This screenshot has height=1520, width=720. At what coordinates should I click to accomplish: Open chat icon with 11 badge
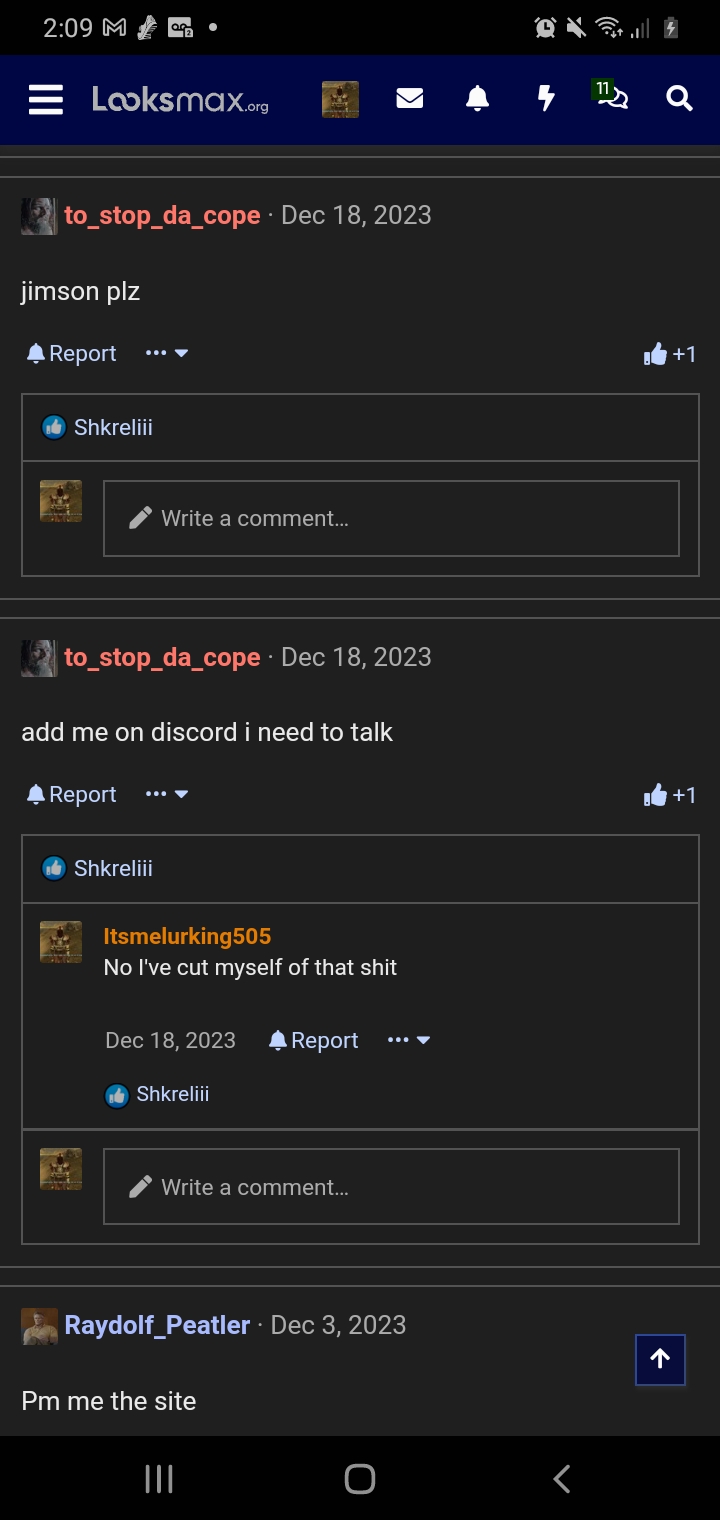coord(610,95)
